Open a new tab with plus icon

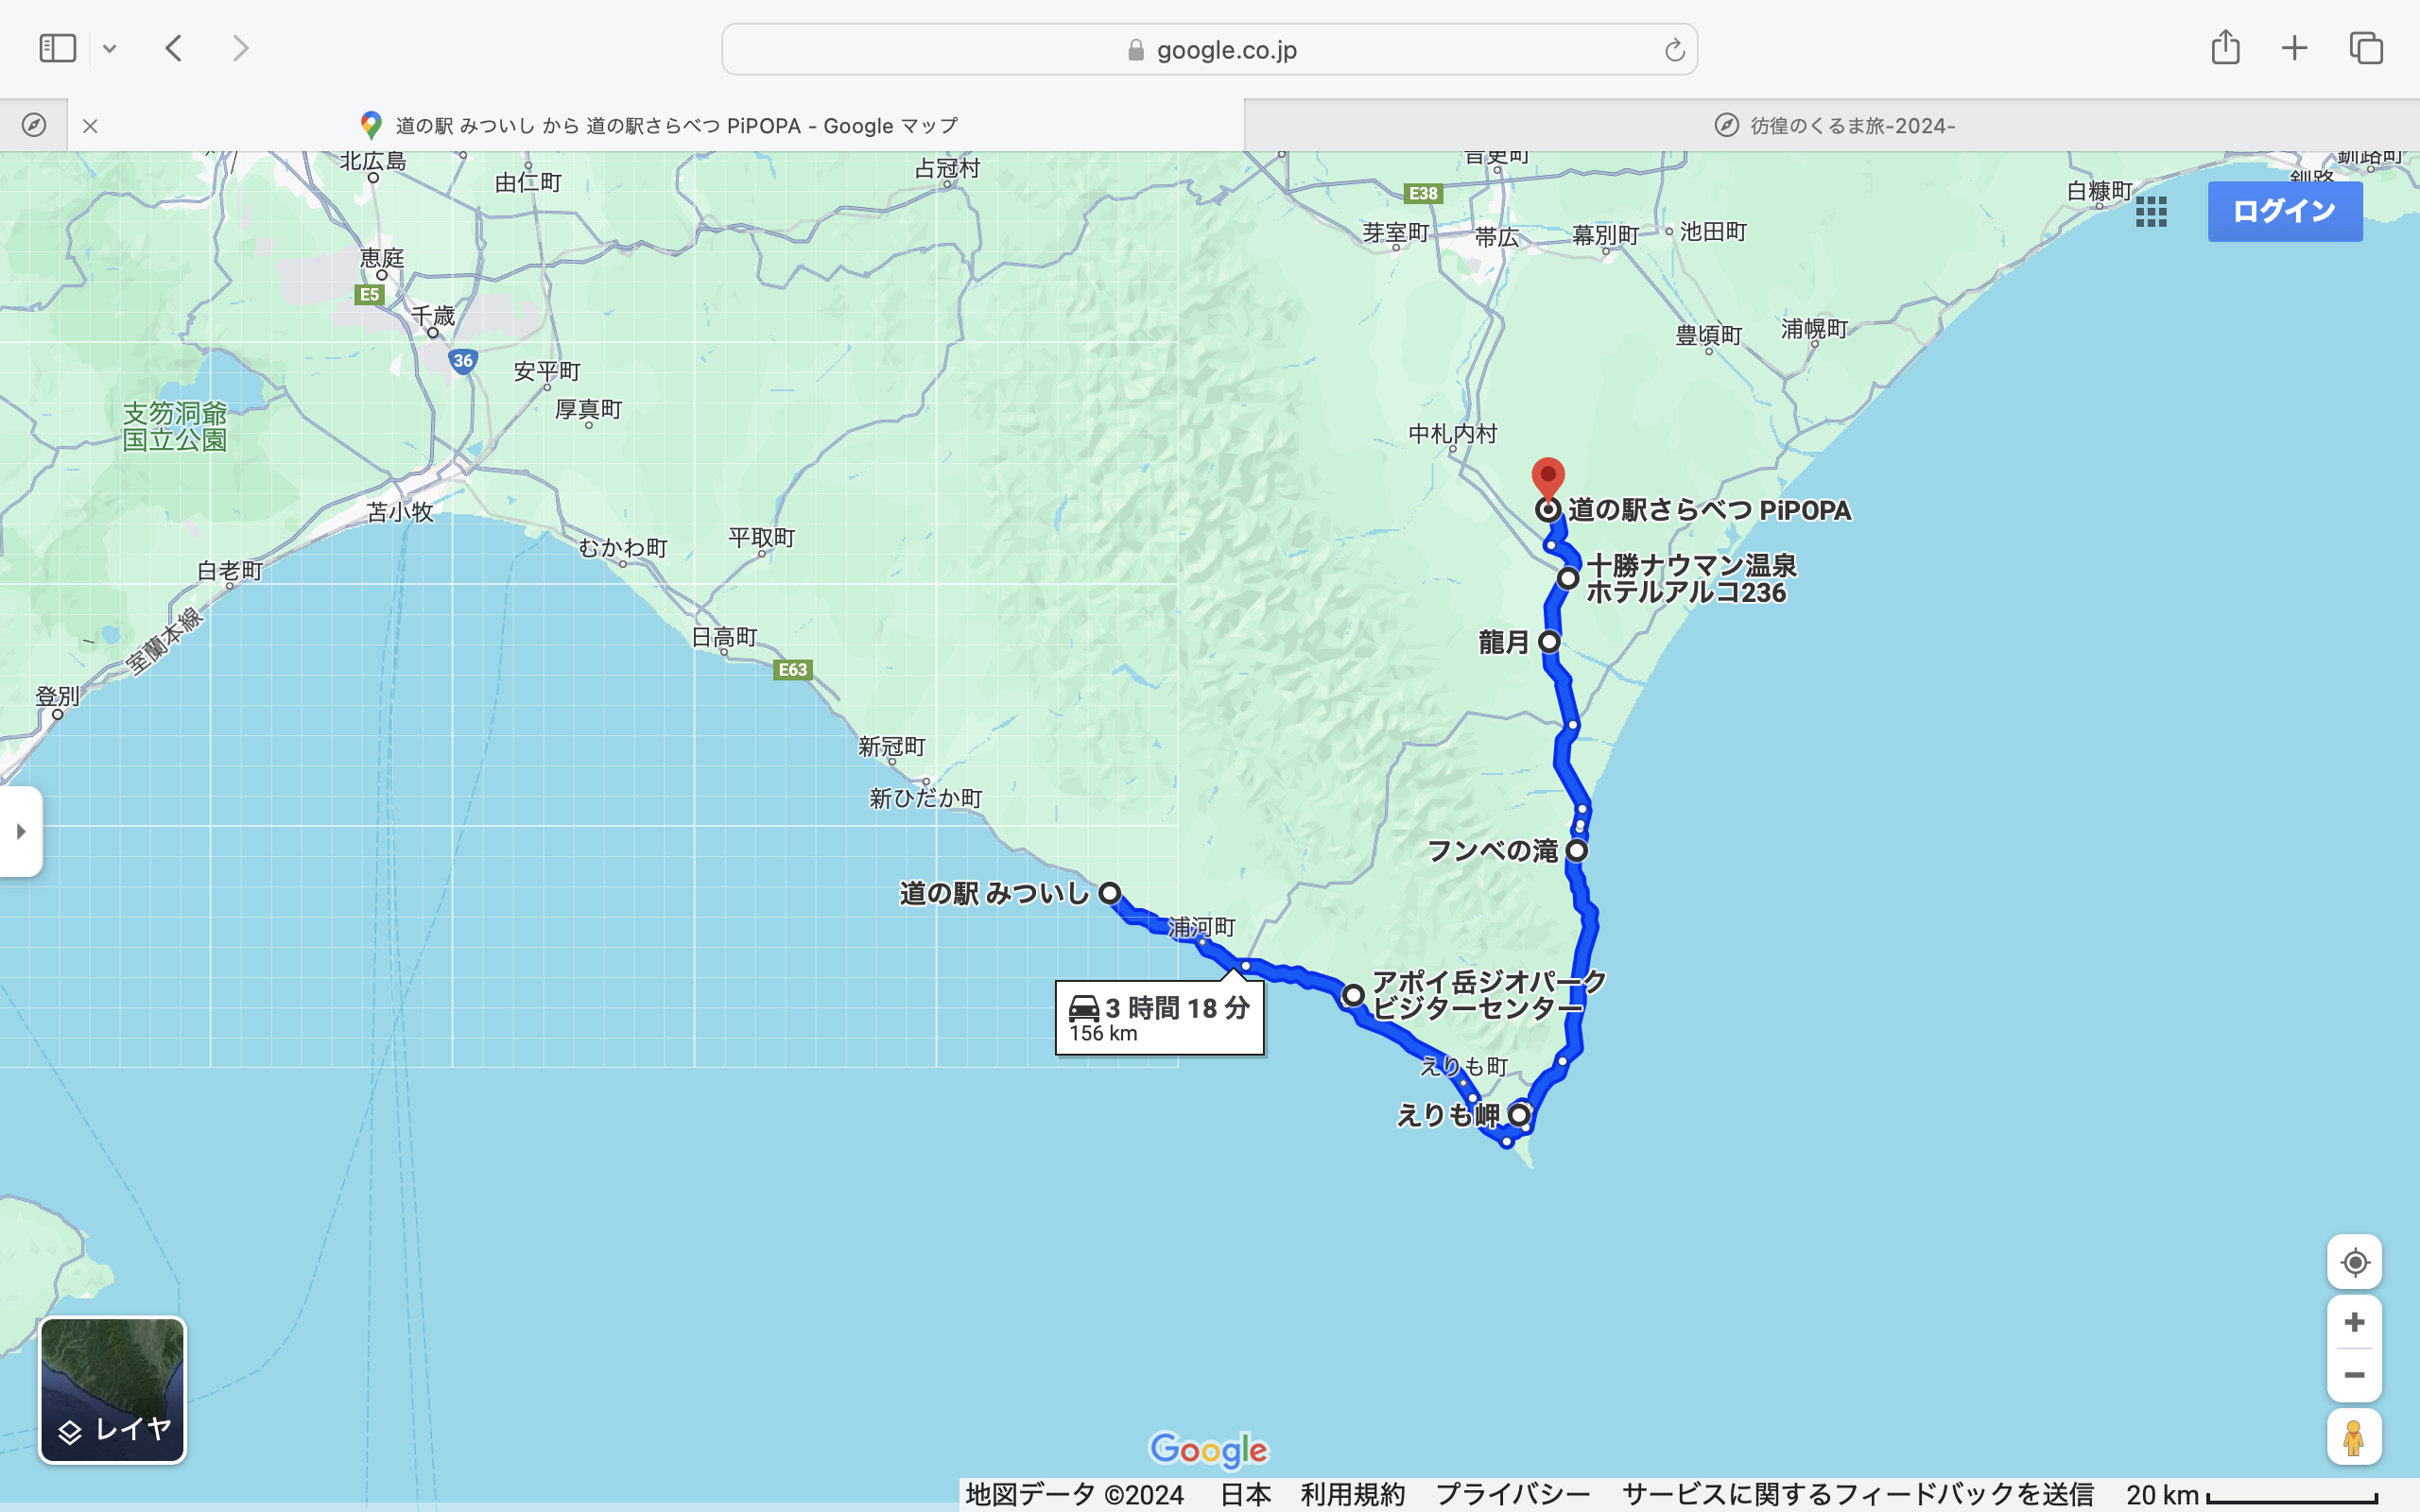click(2294, 48)
